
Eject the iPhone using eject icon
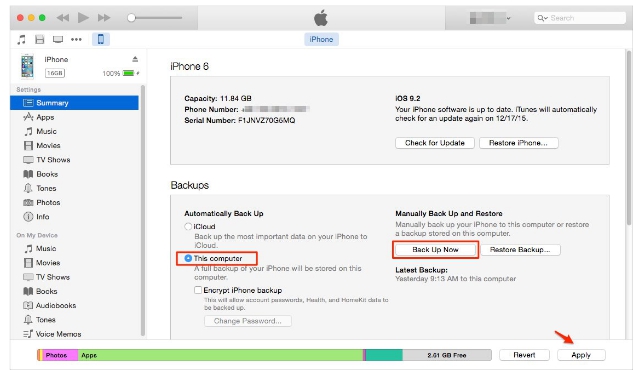135,59
